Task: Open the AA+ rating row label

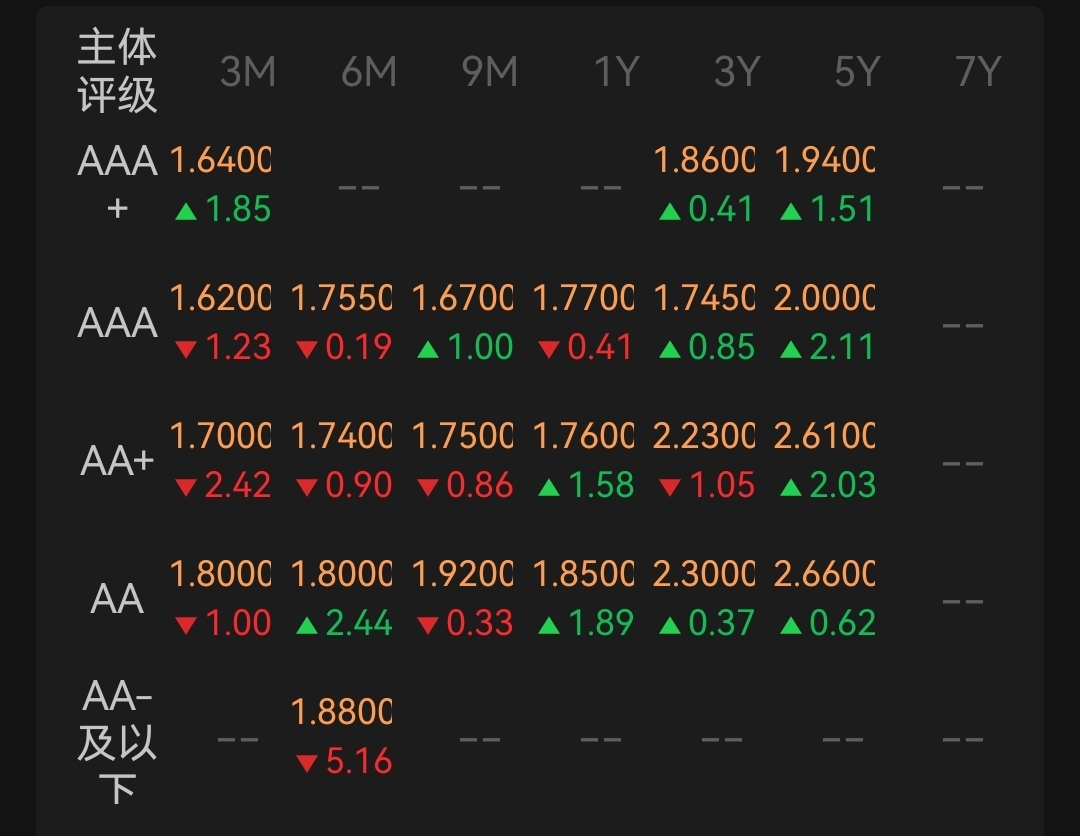Action: 118,461
